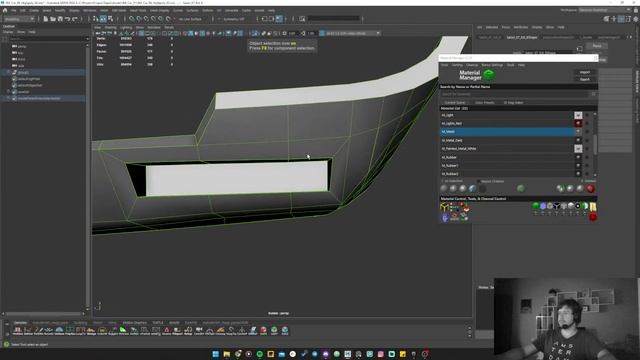Viewport: 640px width, 360px height.
Task: Select the 'Select by hierarchy' mode icon
Action: click(x=96, y=19)
